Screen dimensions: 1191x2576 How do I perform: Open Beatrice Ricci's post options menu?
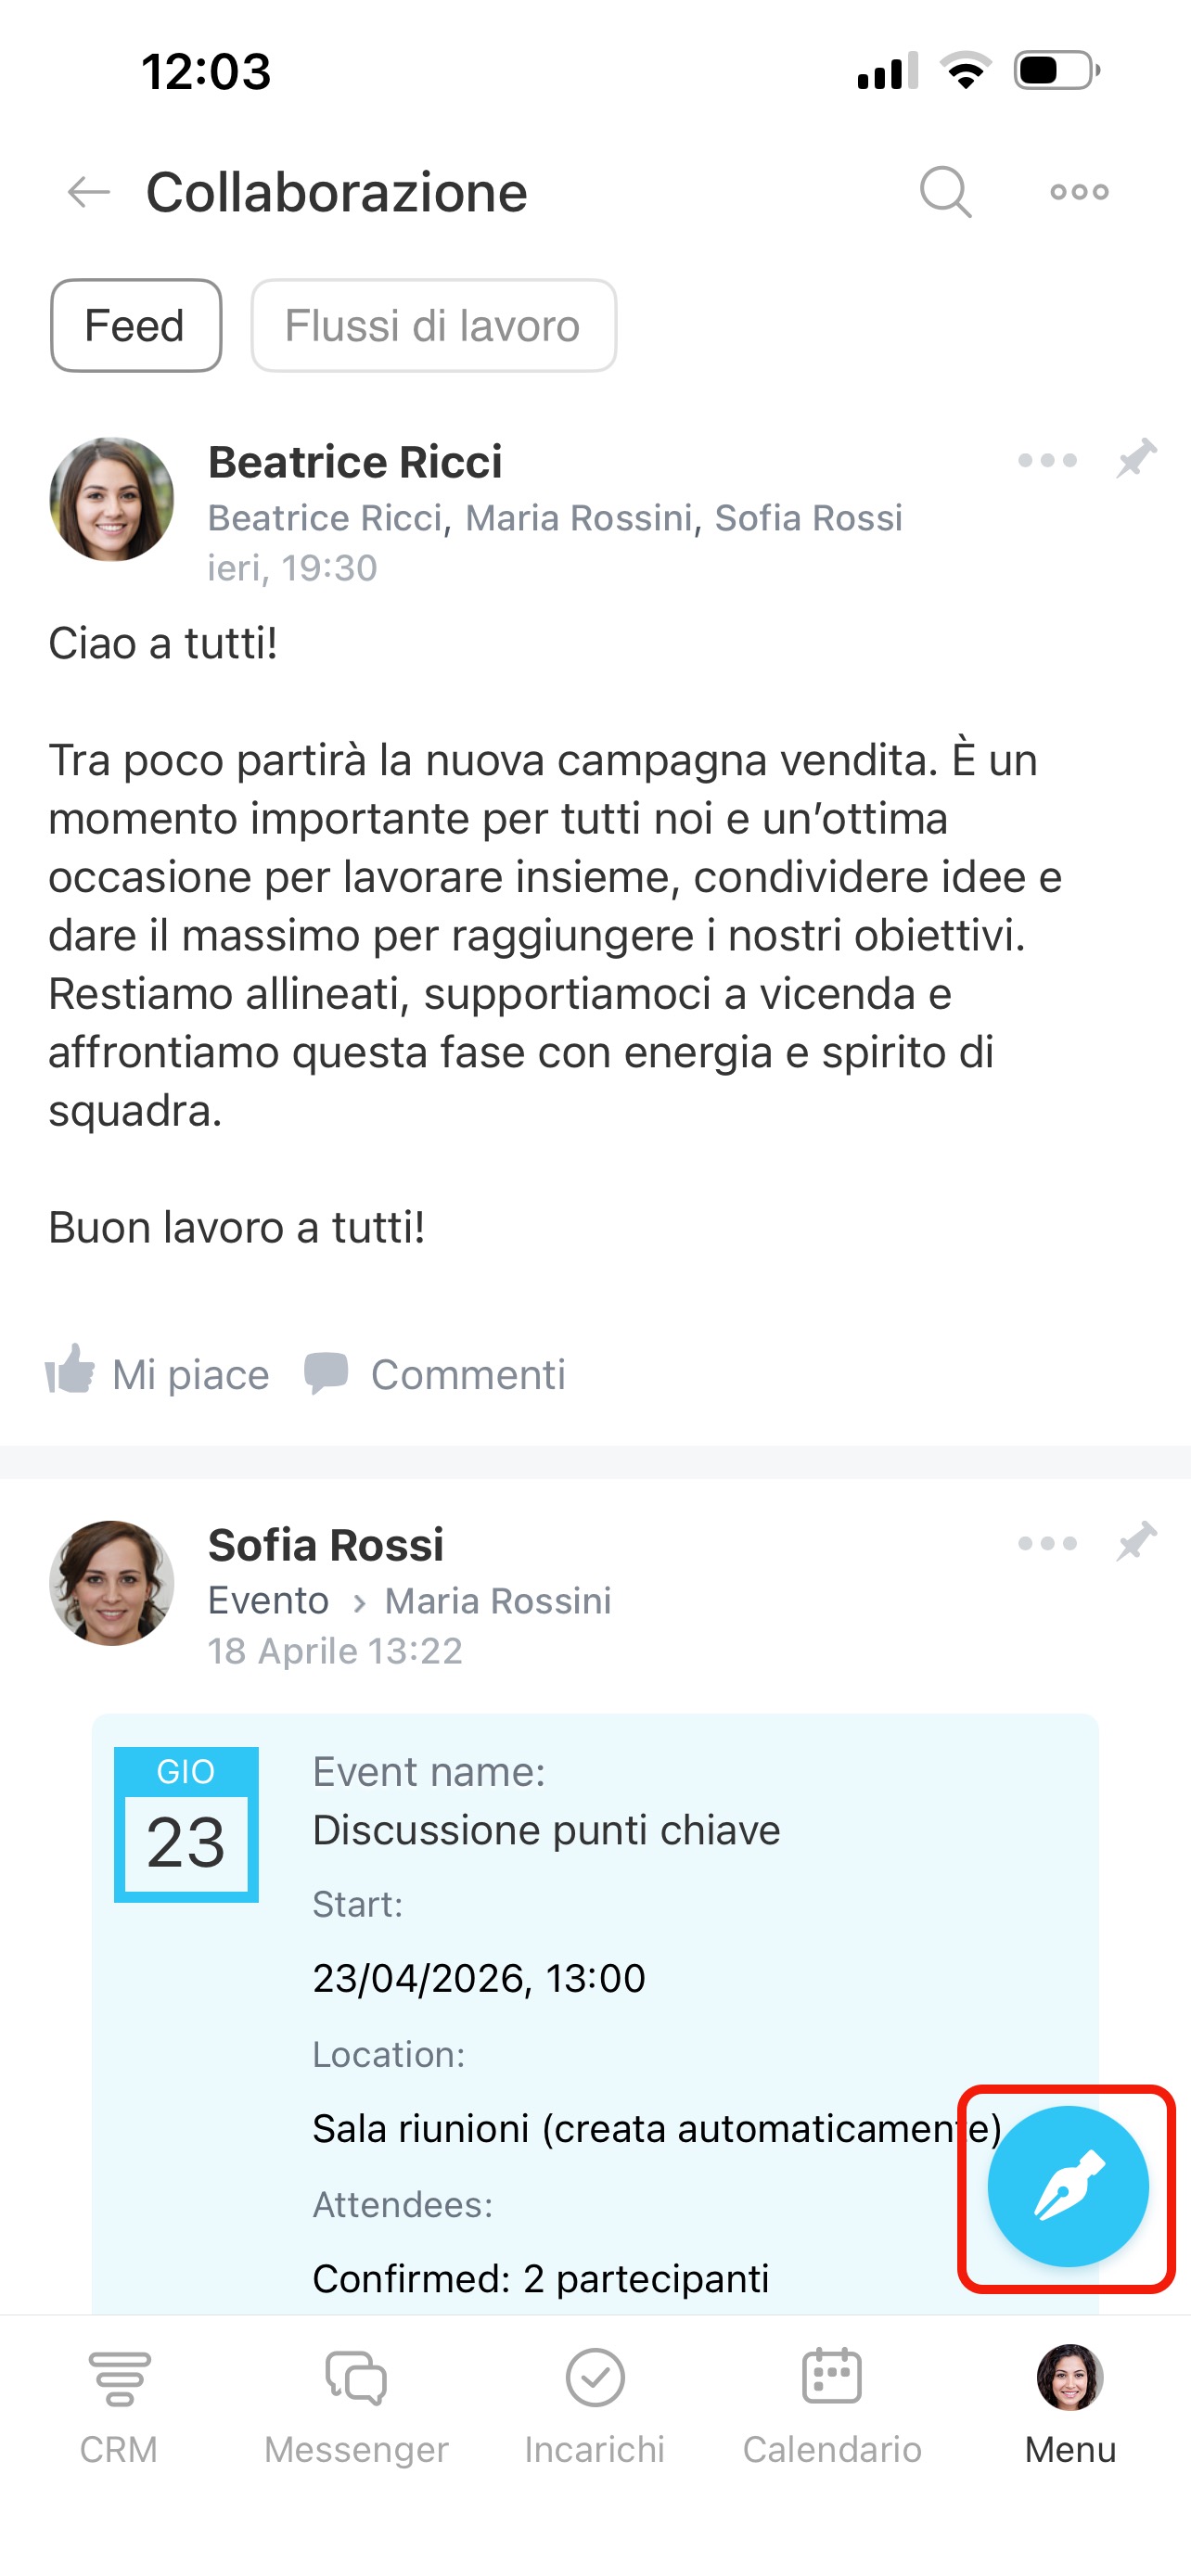(1047, 460)
